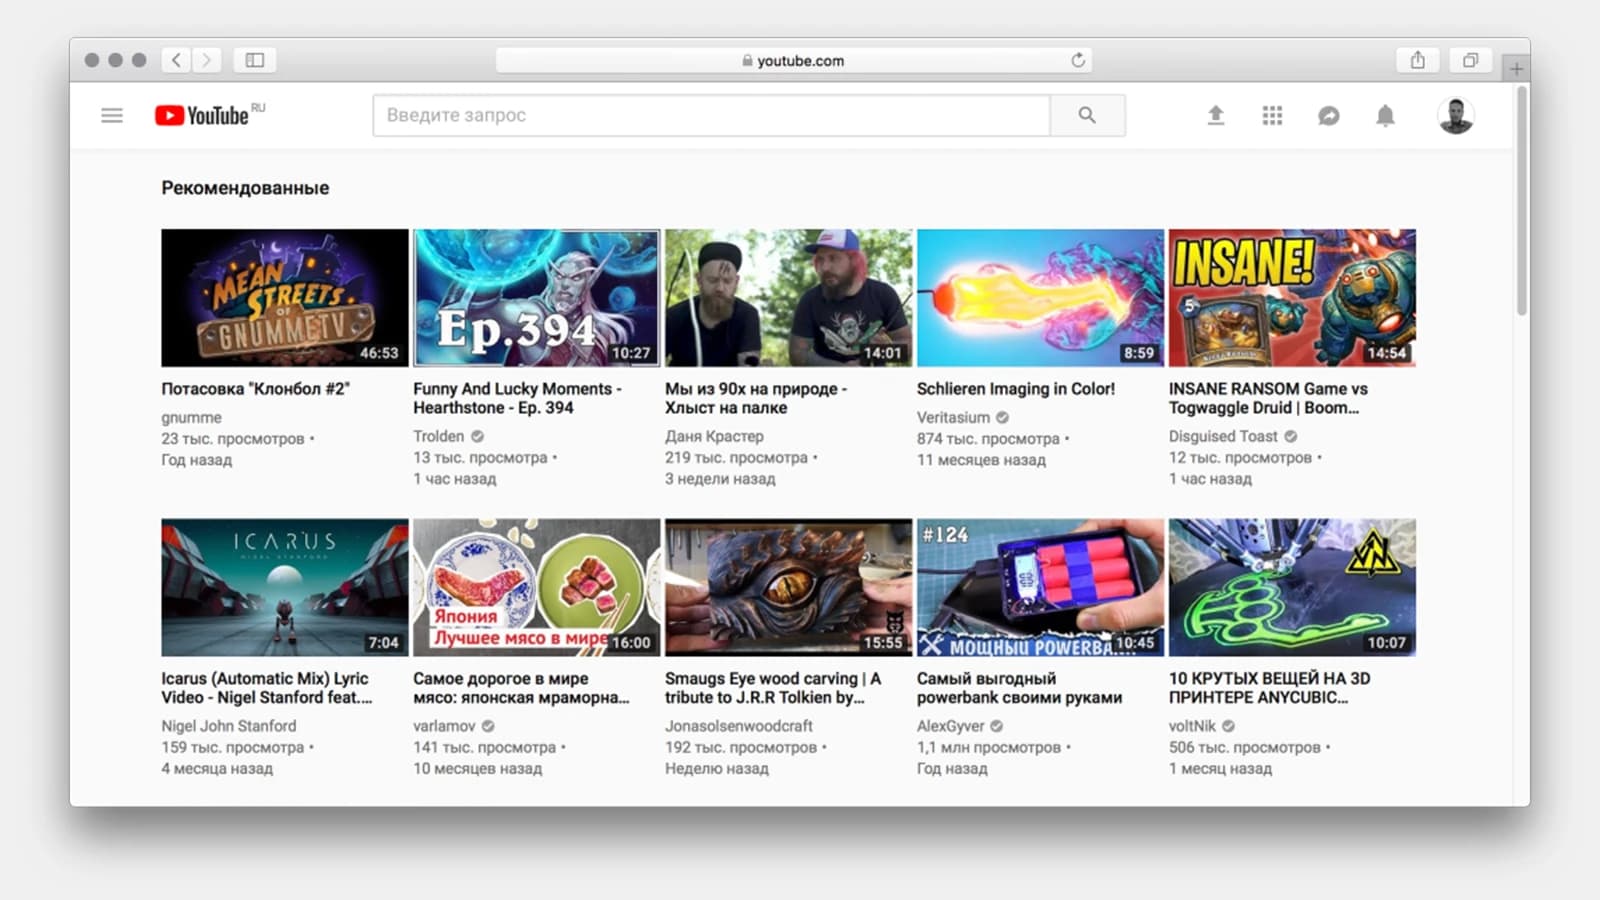Go back with Safari's back chevron
The height and width of the screenshot is (900, 1600).
click(176, 60)
